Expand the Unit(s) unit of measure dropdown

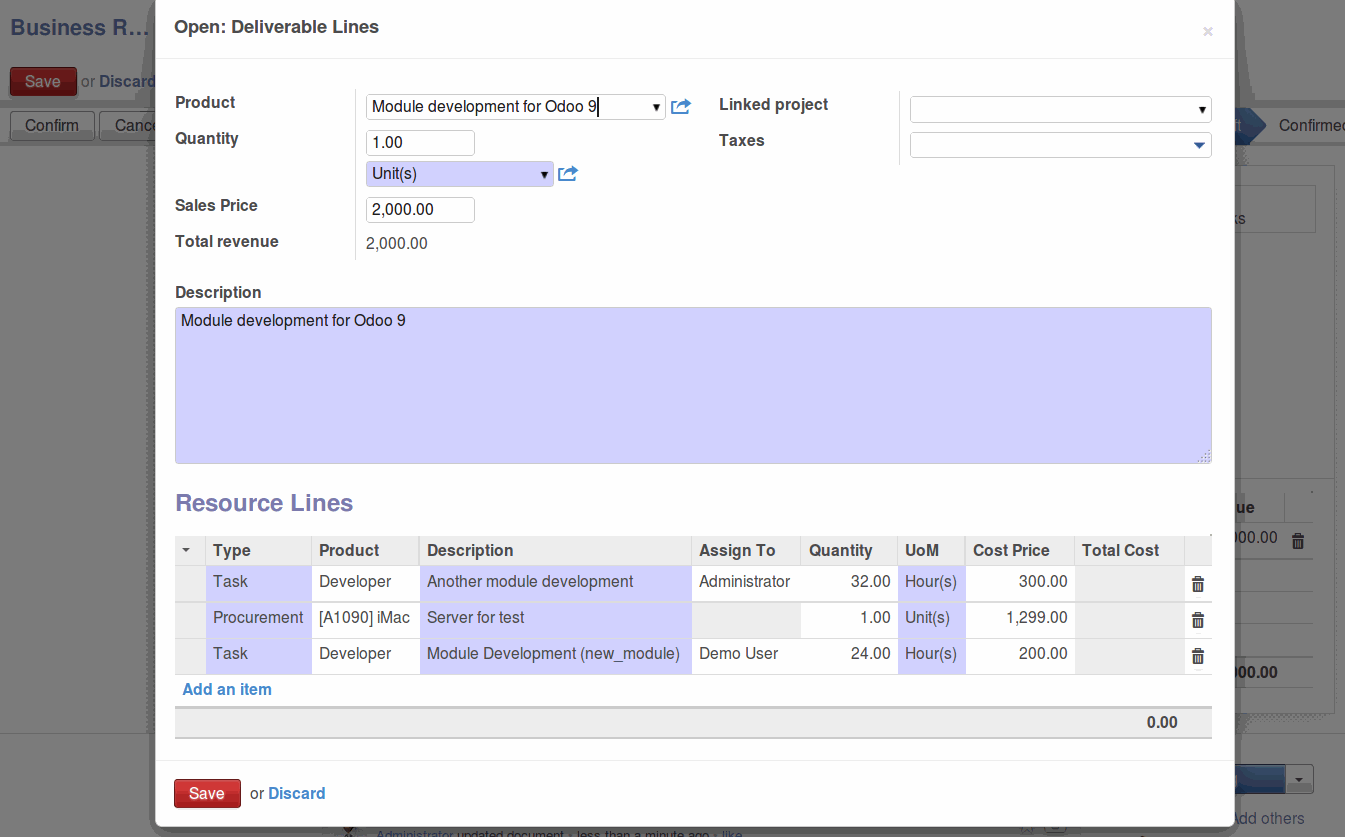click(x=545, y=173)
